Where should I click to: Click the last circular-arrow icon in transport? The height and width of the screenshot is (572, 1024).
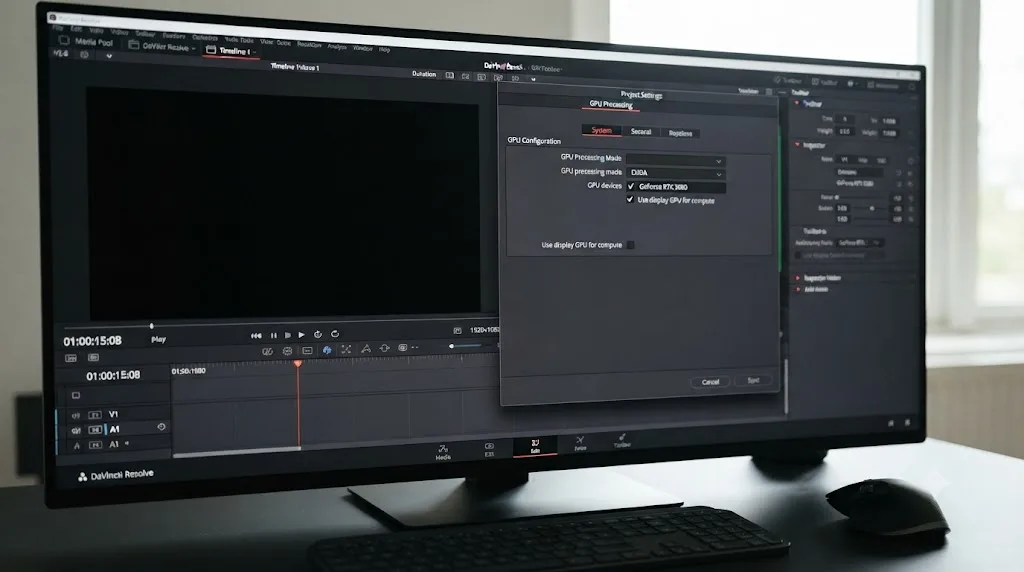point(335,334)
